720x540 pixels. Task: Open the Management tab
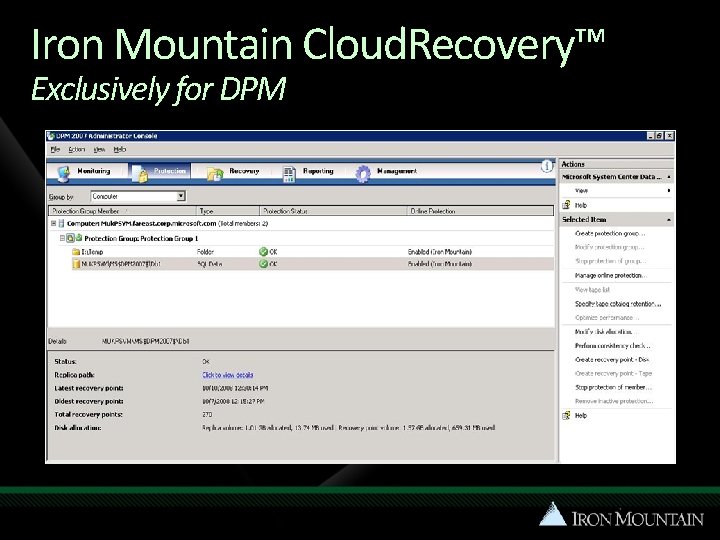pyautogui.click(x=386, y=173)
